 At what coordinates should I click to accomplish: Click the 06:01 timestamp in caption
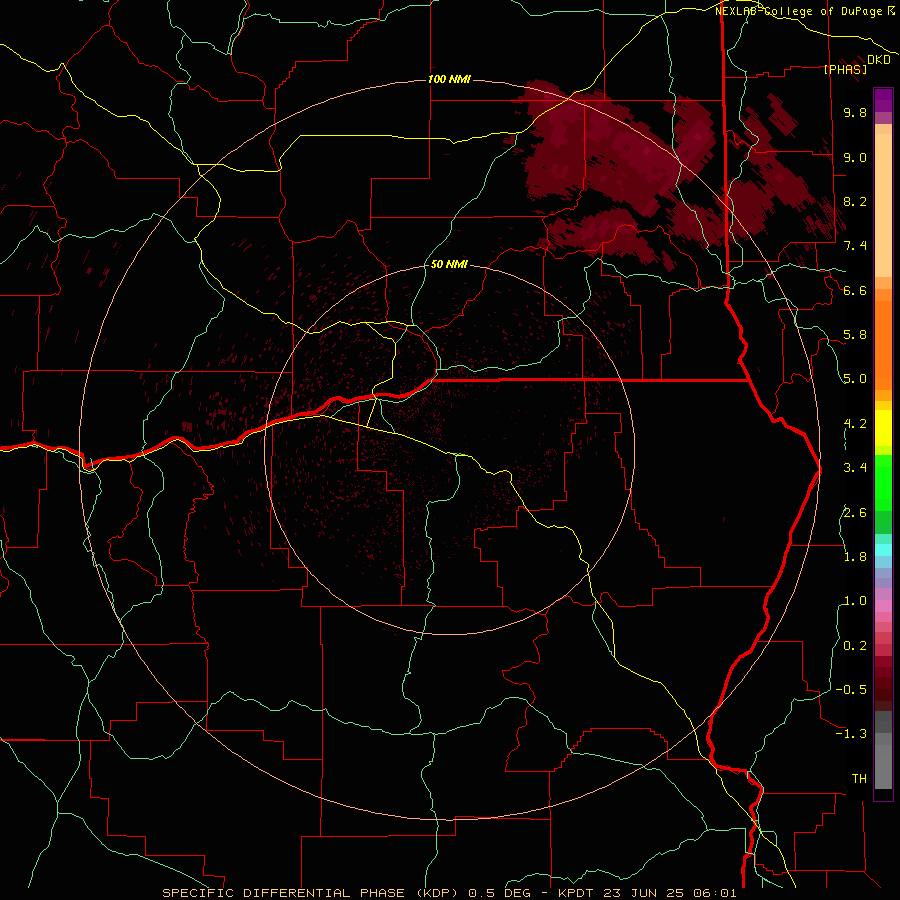click(716, 893)
